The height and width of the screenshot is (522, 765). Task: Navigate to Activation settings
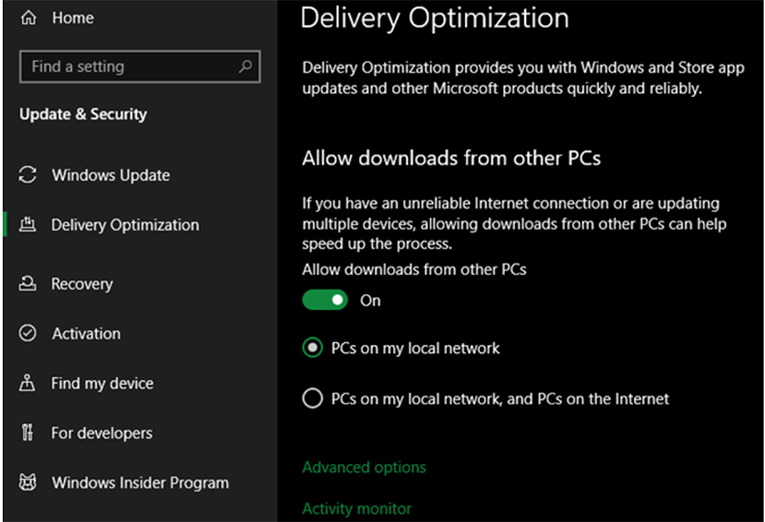[x=86, y=334]
